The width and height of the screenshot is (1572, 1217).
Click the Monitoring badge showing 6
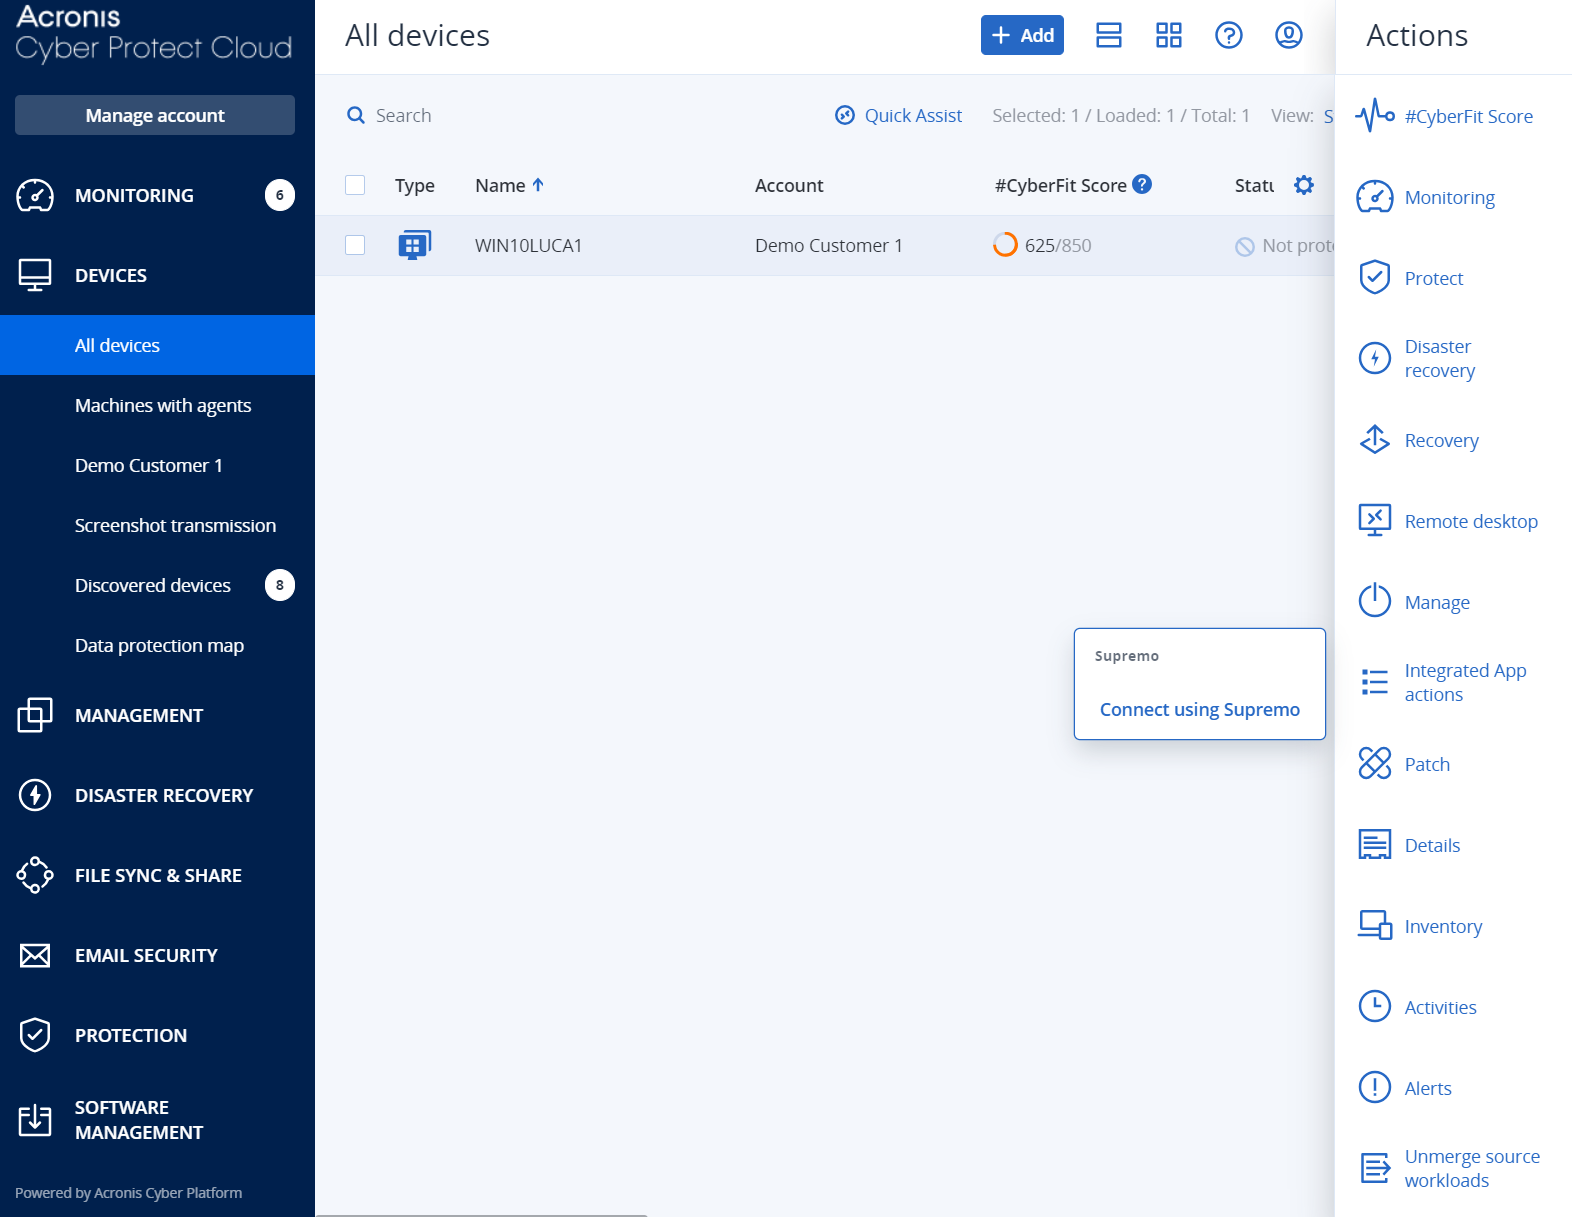(280, 195)
